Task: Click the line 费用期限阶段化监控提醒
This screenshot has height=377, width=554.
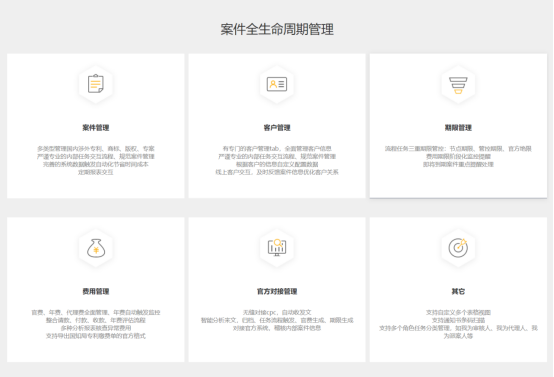Action: [458, 157]
